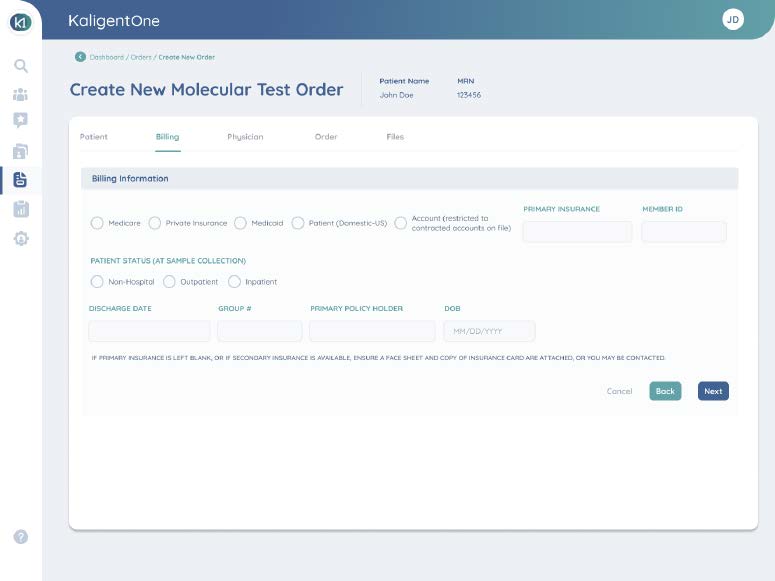Switch to the Files tab
The width and height of the screenshot is (775, 581).
point(395,137)
